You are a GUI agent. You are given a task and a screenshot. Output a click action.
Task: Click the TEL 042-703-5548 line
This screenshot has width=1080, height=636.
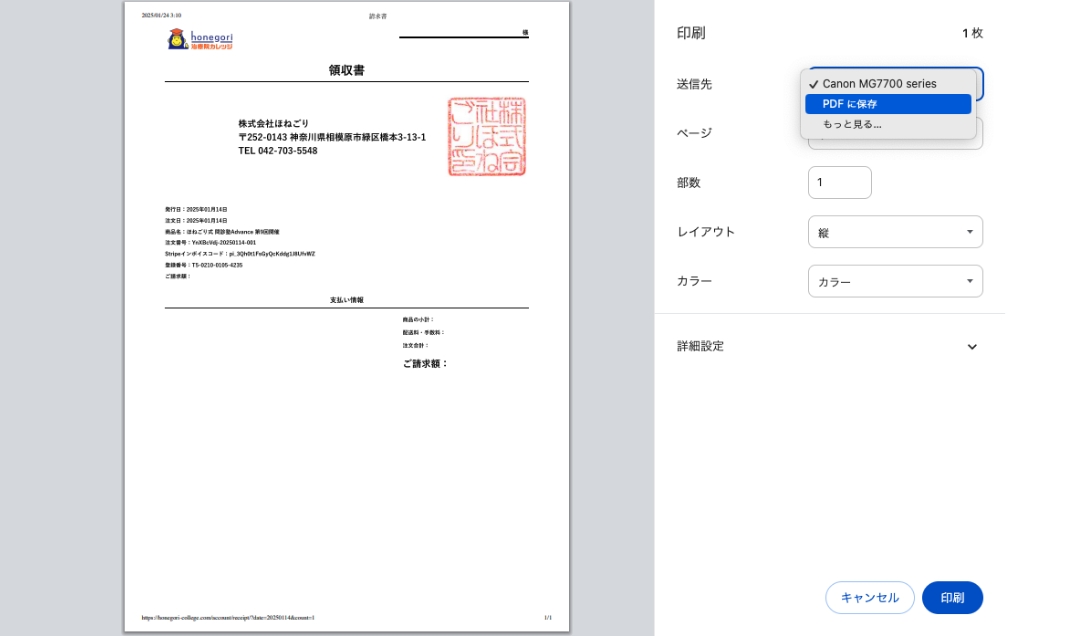click(278, 151)
